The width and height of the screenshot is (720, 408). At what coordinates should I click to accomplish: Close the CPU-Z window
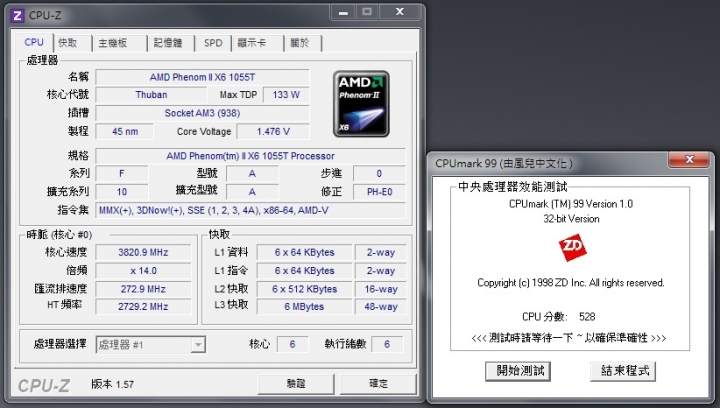click(x=400, y=12)
